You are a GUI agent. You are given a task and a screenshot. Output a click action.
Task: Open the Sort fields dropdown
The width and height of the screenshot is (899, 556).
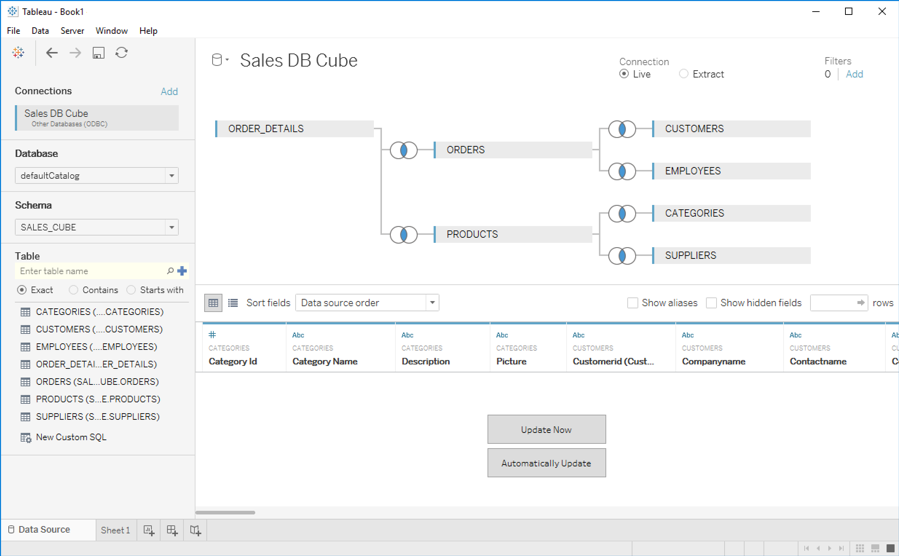pyautogui.click(x=367, y=303)
